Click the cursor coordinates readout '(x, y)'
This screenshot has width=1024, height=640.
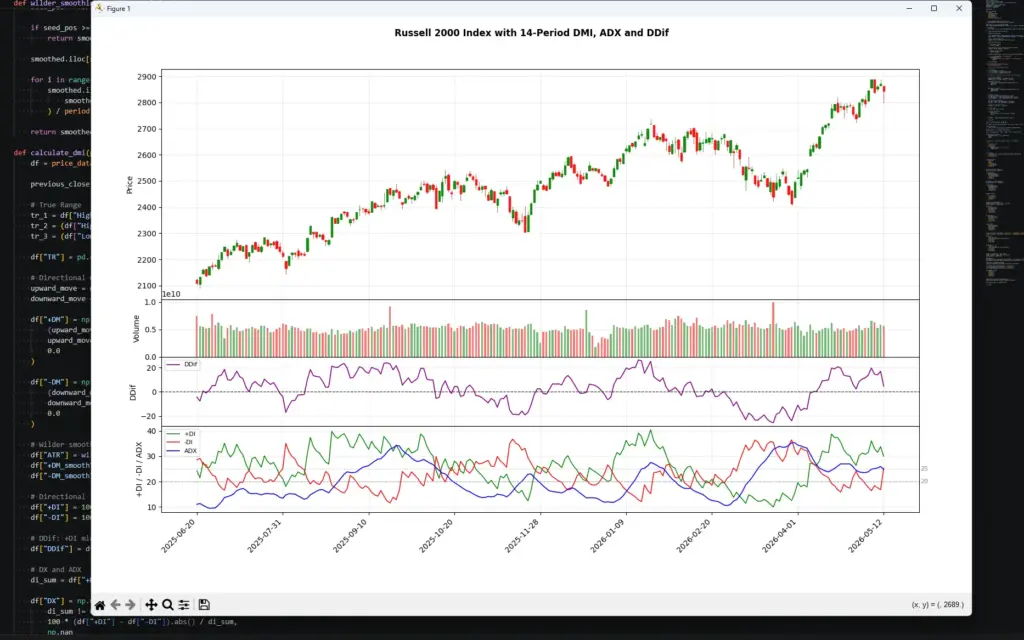(937, 605)
